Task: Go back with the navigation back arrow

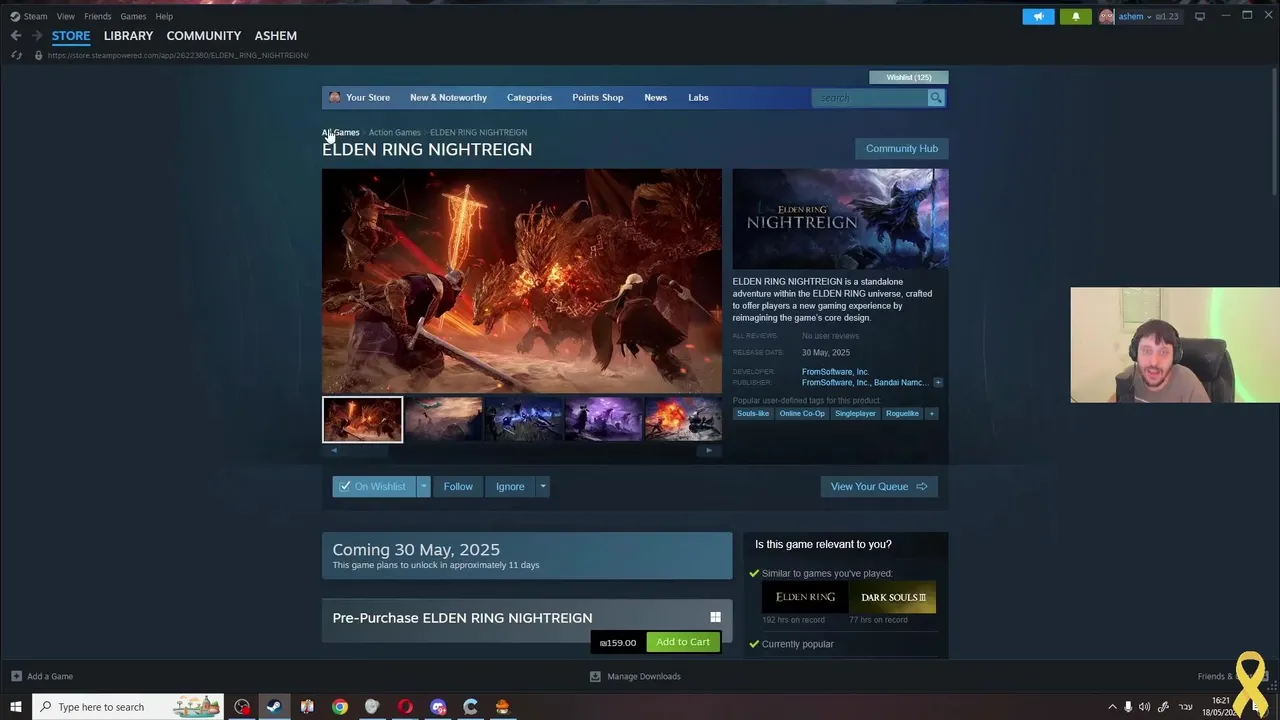Action: point(16,35)
